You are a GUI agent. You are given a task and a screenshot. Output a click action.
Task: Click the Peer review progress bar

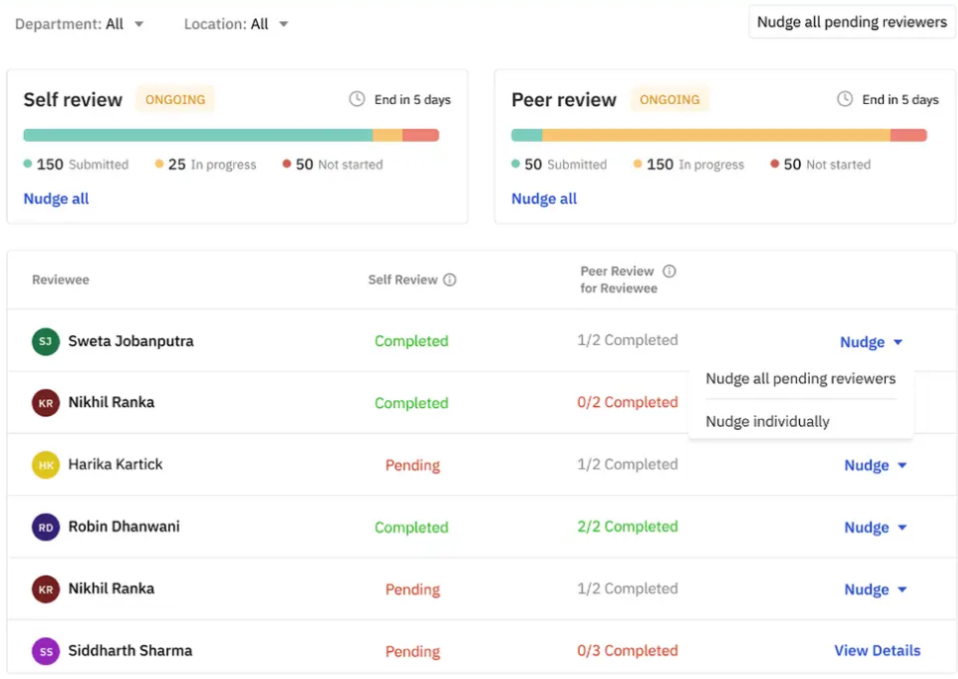(x=719, y=135)
